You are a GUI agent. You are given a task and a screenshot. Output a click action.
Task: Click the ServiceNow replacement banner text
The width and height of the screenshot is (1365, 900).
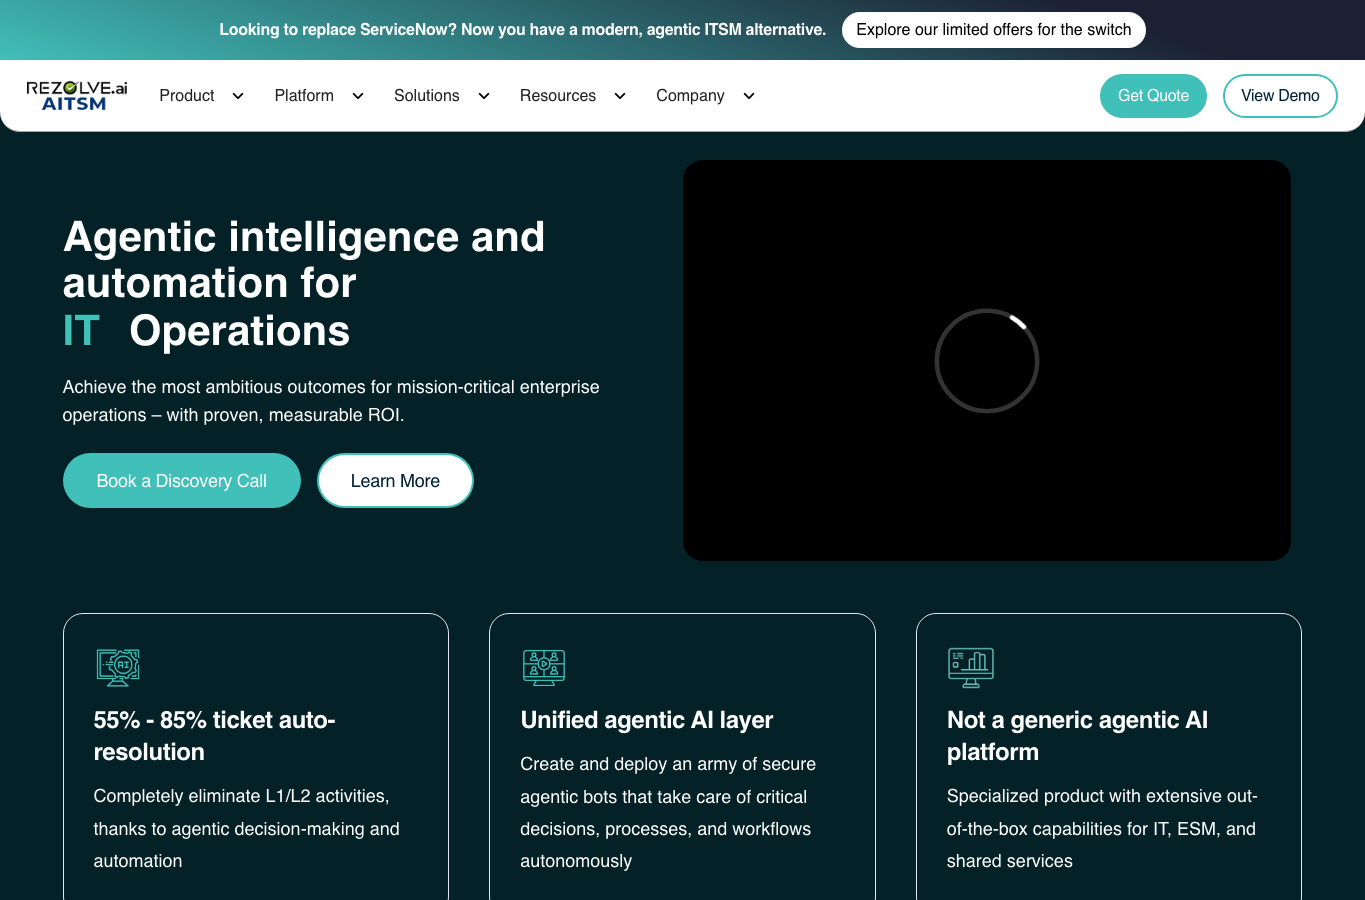tap(523, 30)
